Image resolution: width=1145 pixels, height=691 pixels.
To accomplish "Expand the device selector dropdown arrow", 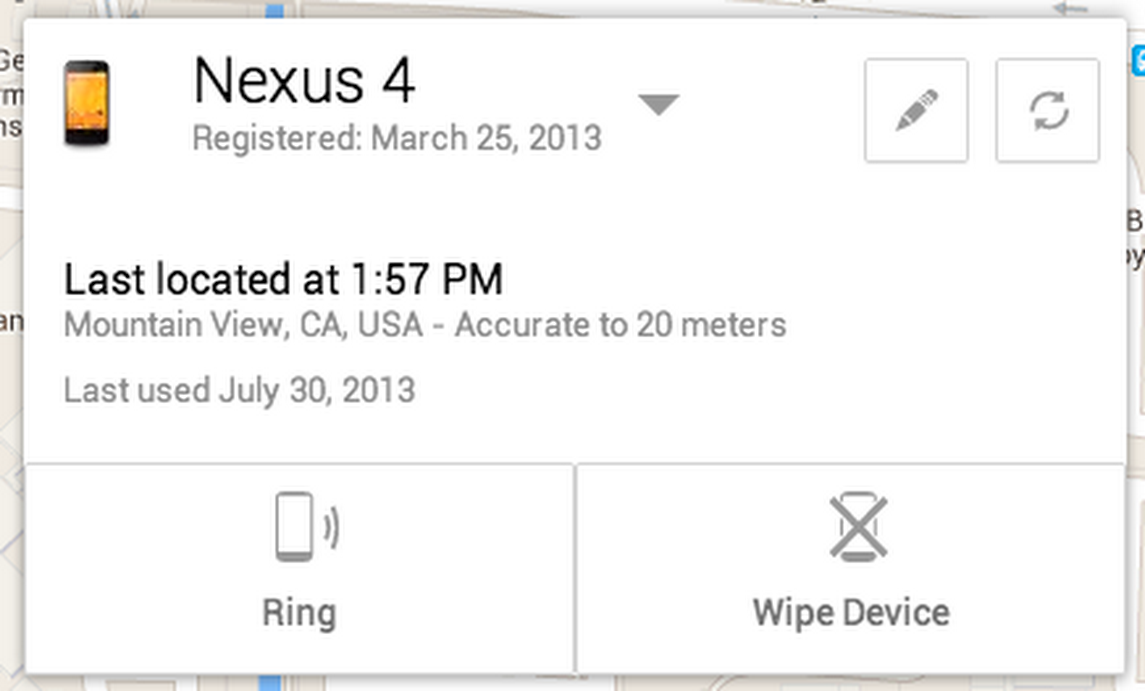I will [659, 104].
